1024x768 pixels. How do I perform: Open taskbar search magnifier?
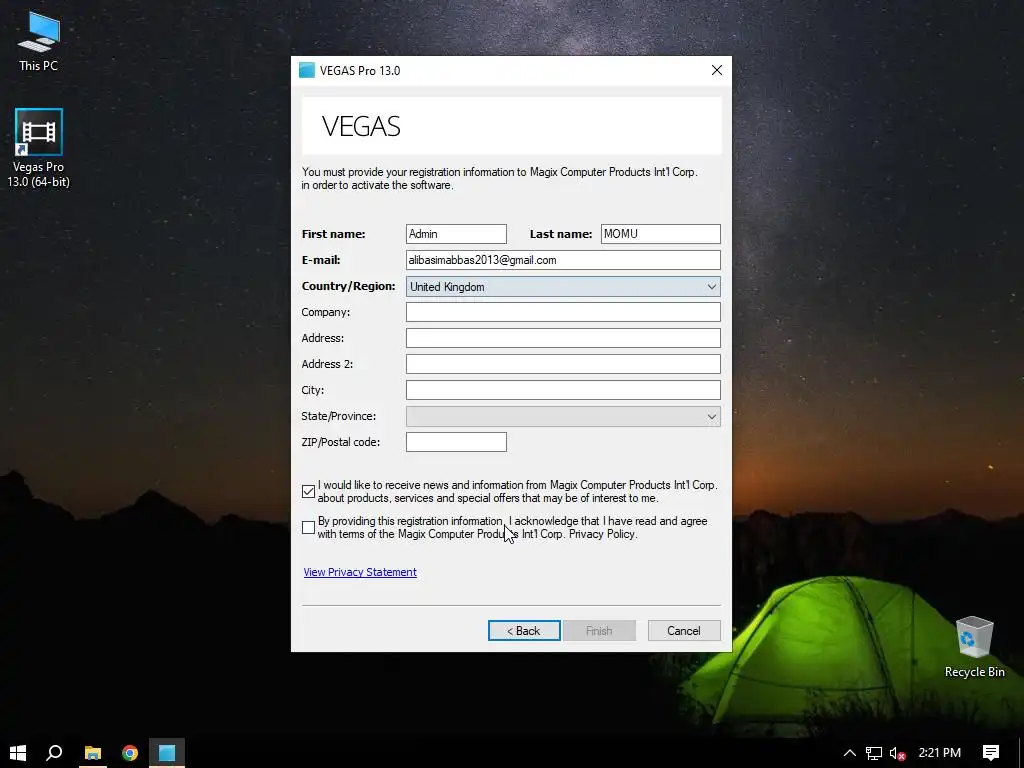[x=54, y=752]
